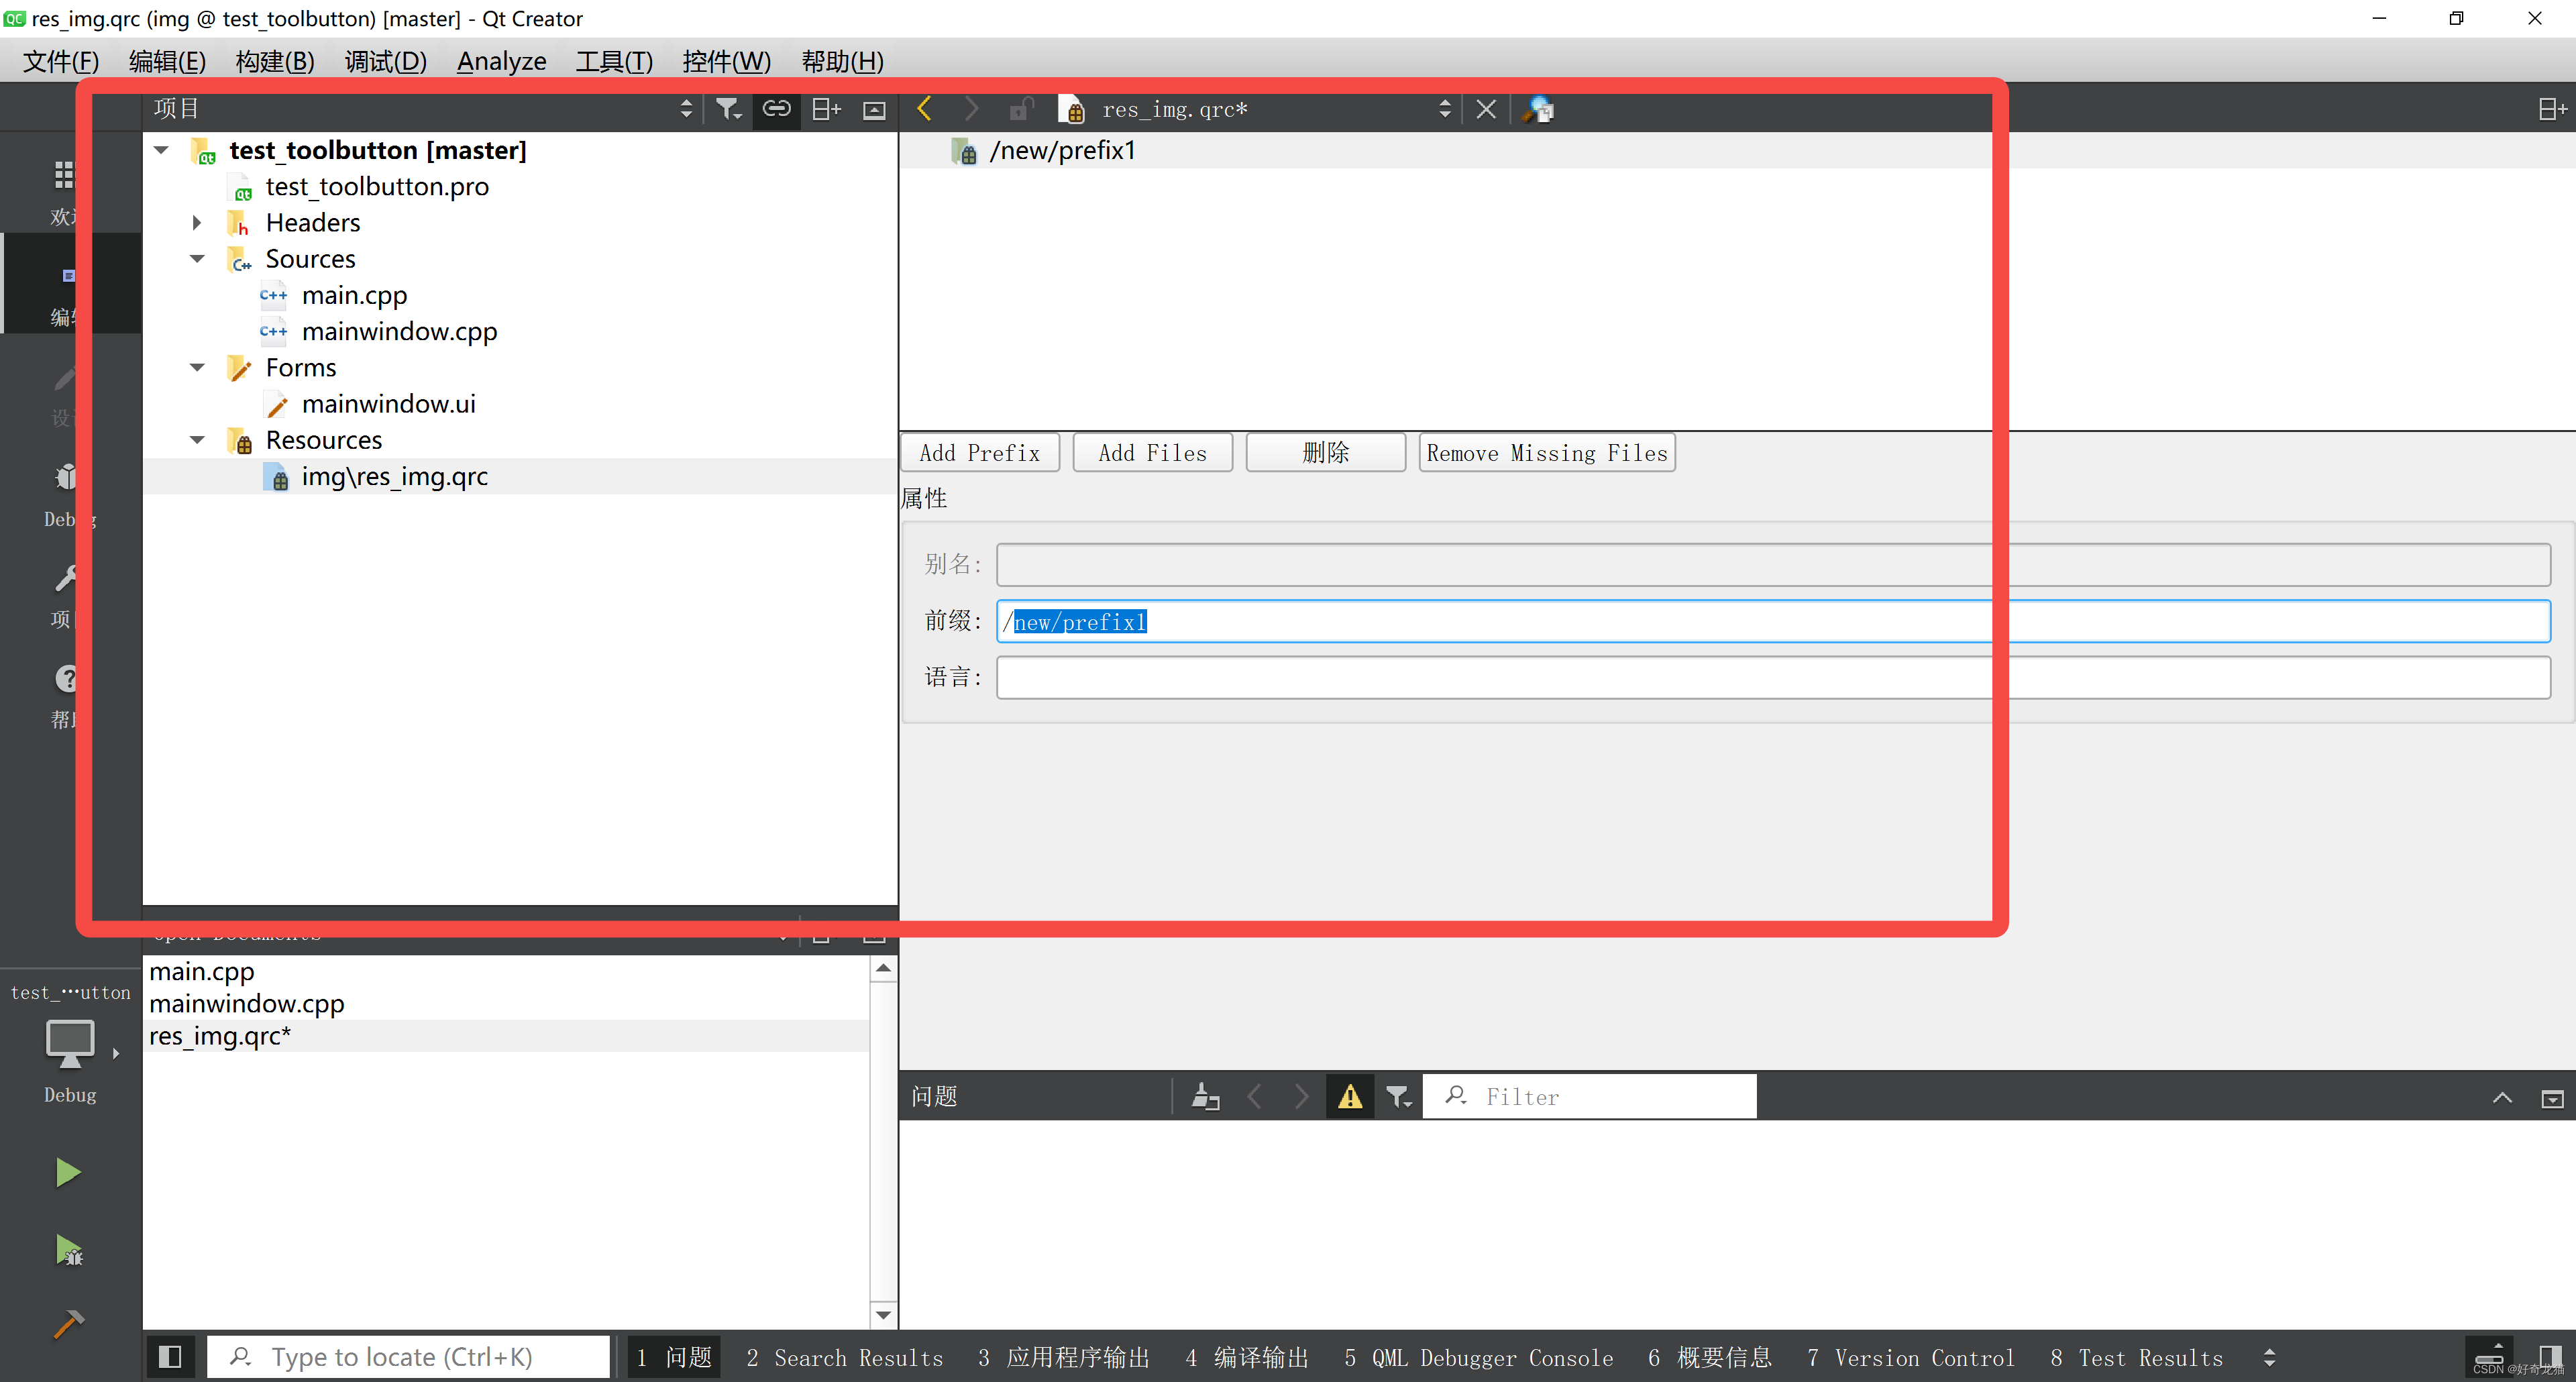Open the 编辑(E) menu
The width and height of the screenshot is (2576, 1382).
tap(167, 61)
